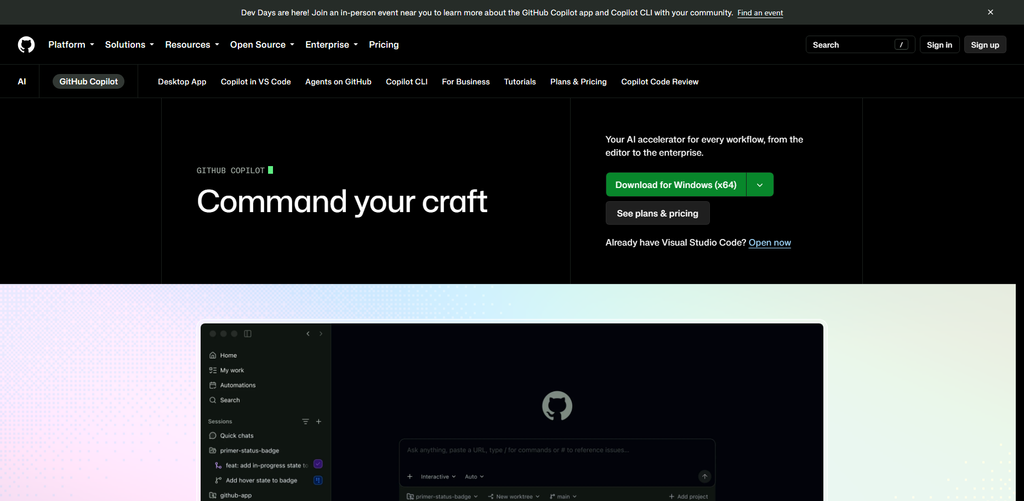
Task: Click the back arrow in app preview
Action: tap(308, 334)
